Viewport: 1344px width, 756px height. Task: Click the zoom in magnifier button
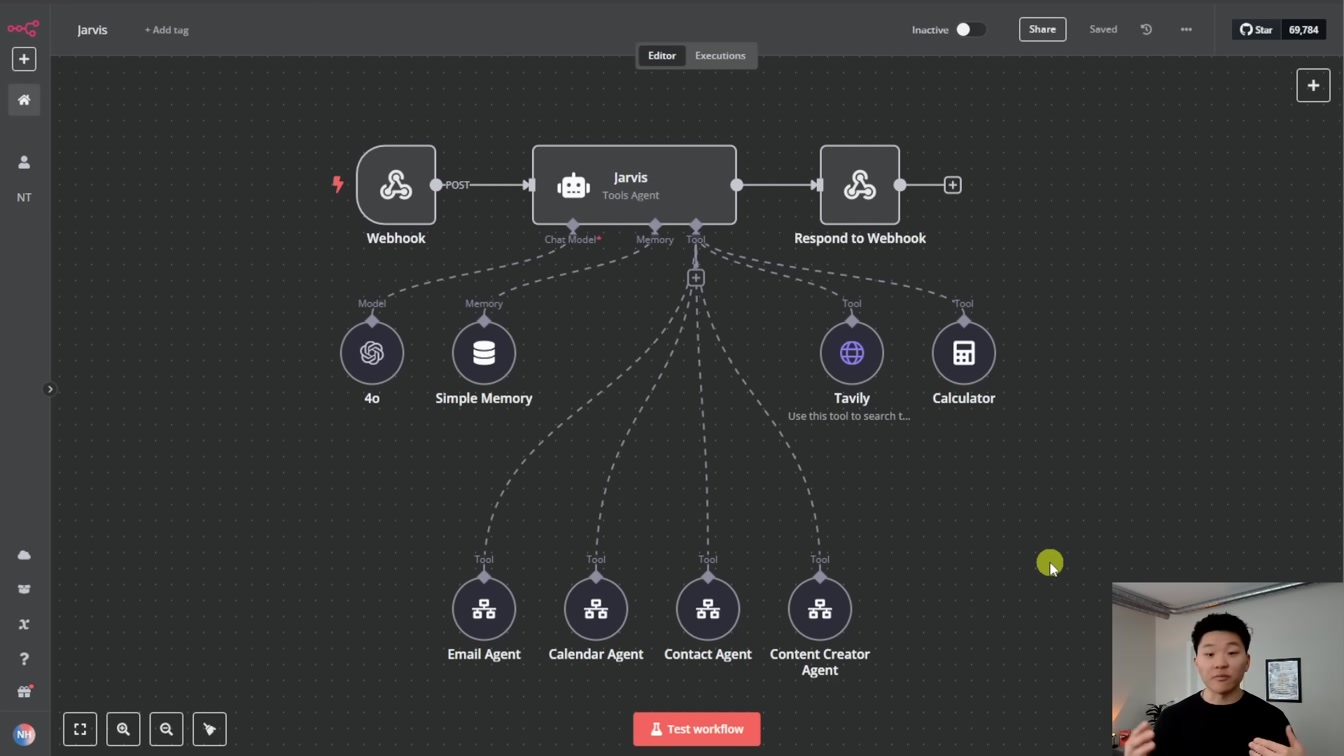[123, 729]
